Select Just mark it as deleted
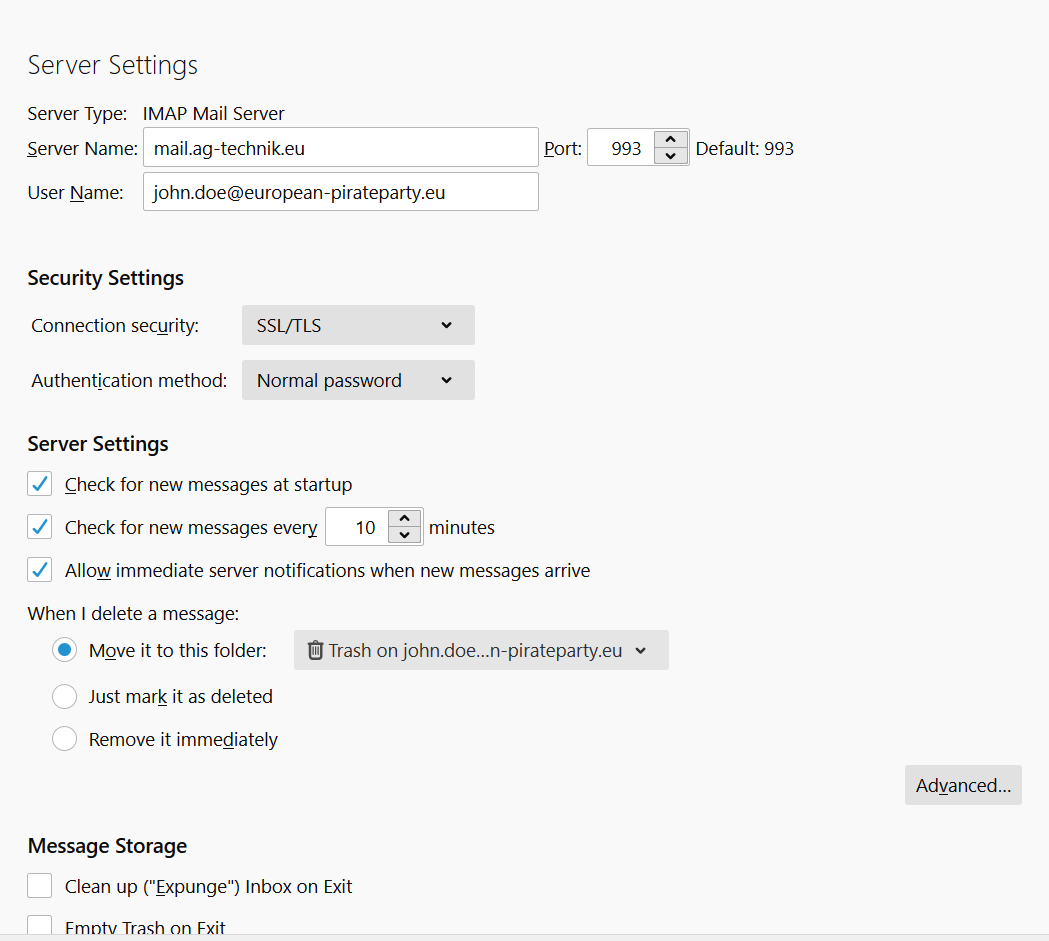 click(64, 696)
